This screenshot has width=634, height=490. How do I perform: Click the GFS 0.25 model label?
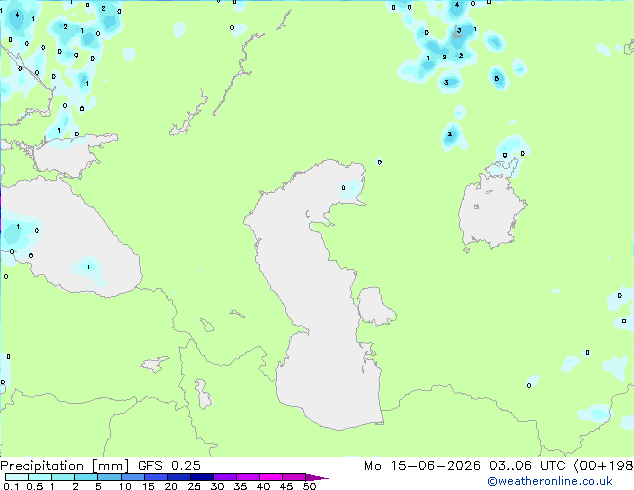(x=169, y=466)
